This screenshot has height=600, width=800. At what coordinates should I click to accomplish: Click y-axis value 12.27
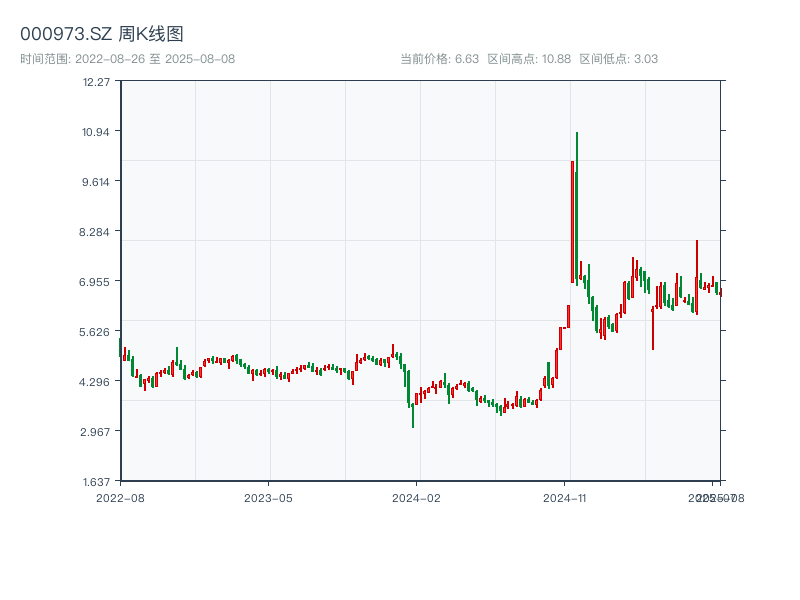96,82
